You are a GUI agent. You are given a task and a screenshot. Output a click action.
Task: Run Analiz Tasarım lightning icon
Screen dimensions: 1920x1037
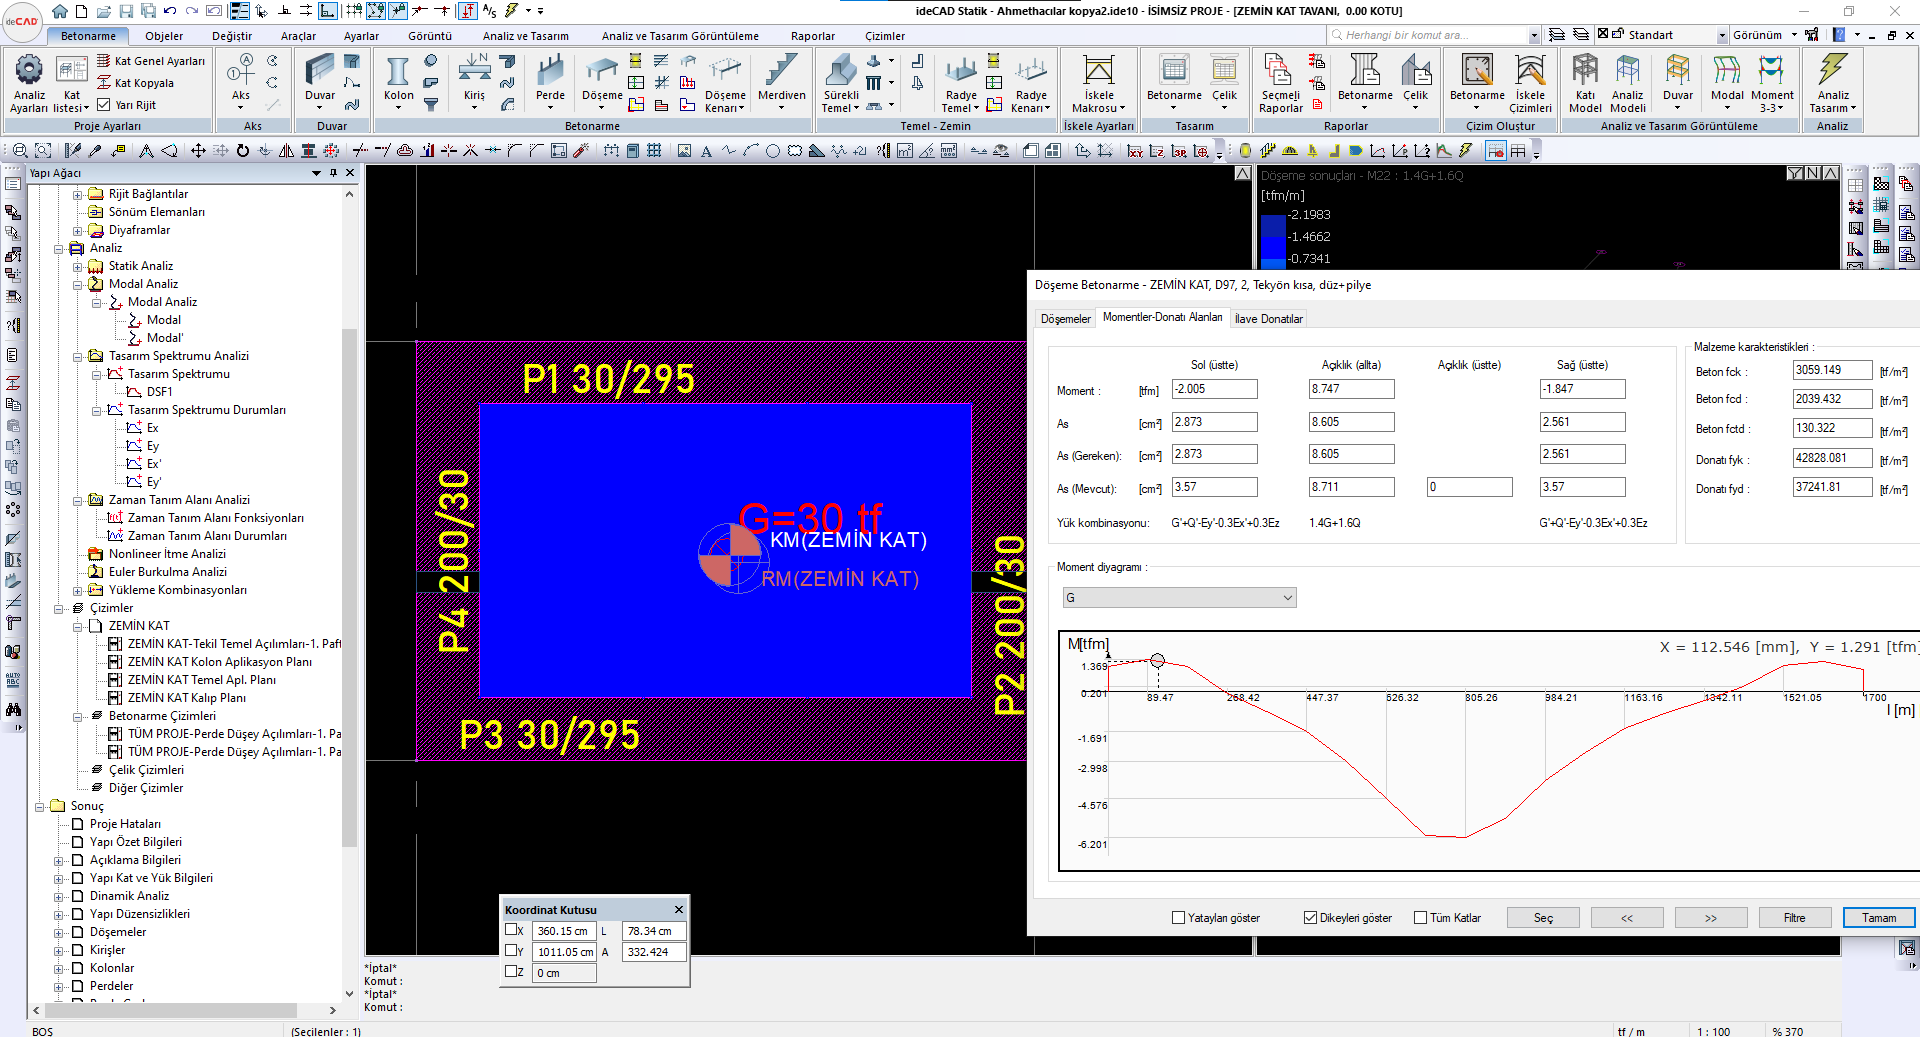click(x=1832, y=83)
